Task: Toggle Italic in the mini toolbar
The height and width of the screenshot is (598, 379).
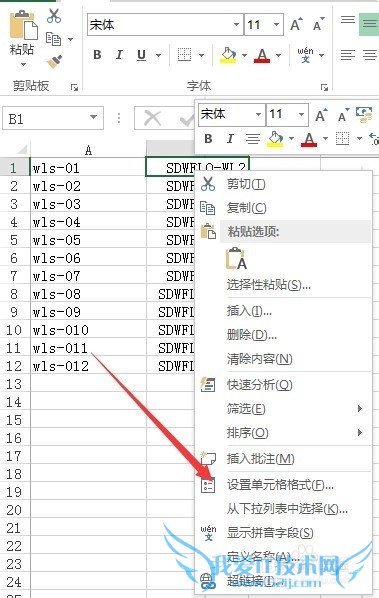Action: 230,138
